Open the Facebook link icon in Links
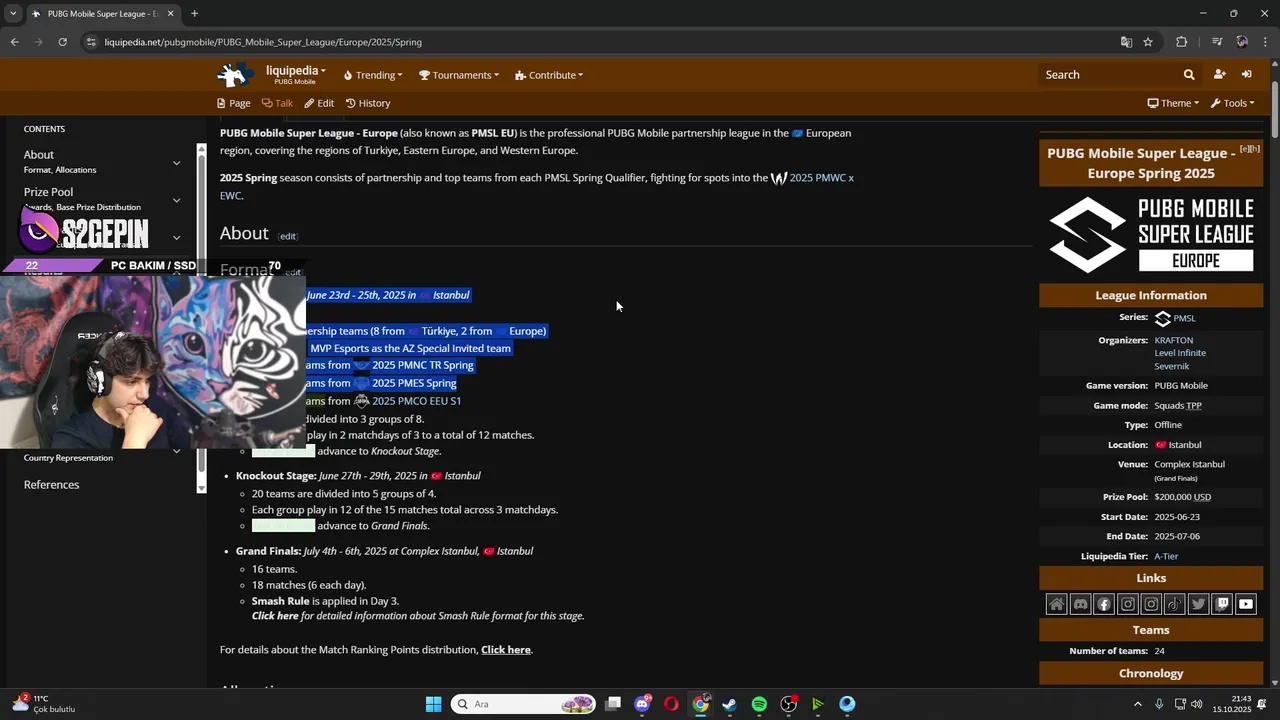The image size is (1280, 720). (1104, 604)
